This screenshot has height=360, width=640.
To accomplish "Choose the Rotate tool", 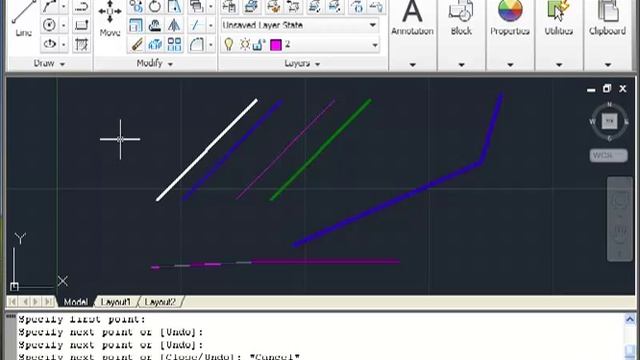I will coord(155,6).
